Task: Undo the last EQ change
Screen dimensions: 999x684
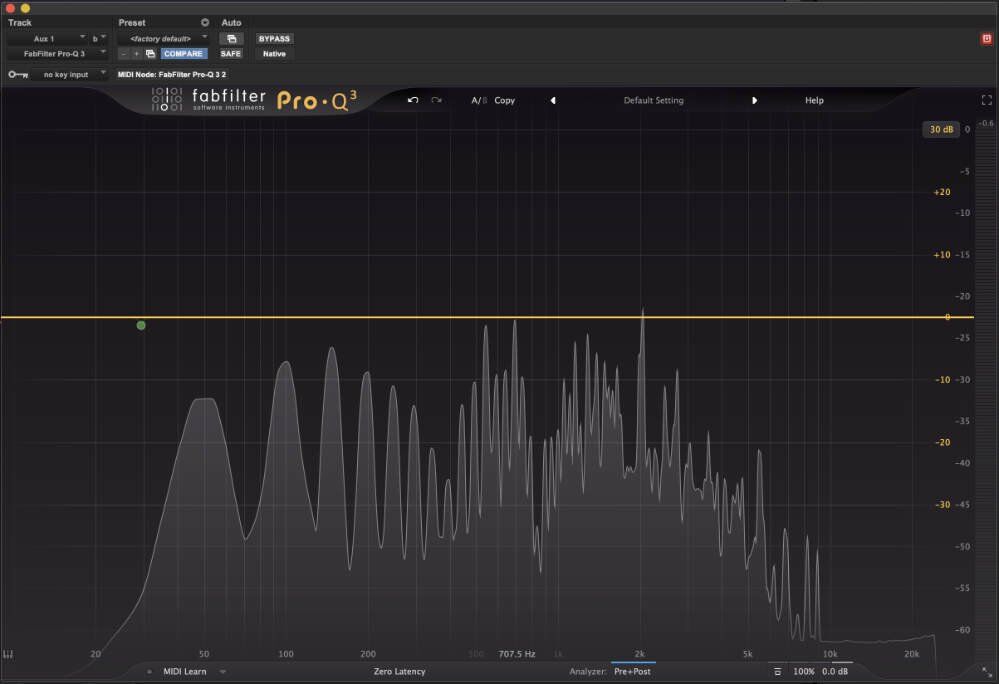Action: coord(413,100)
